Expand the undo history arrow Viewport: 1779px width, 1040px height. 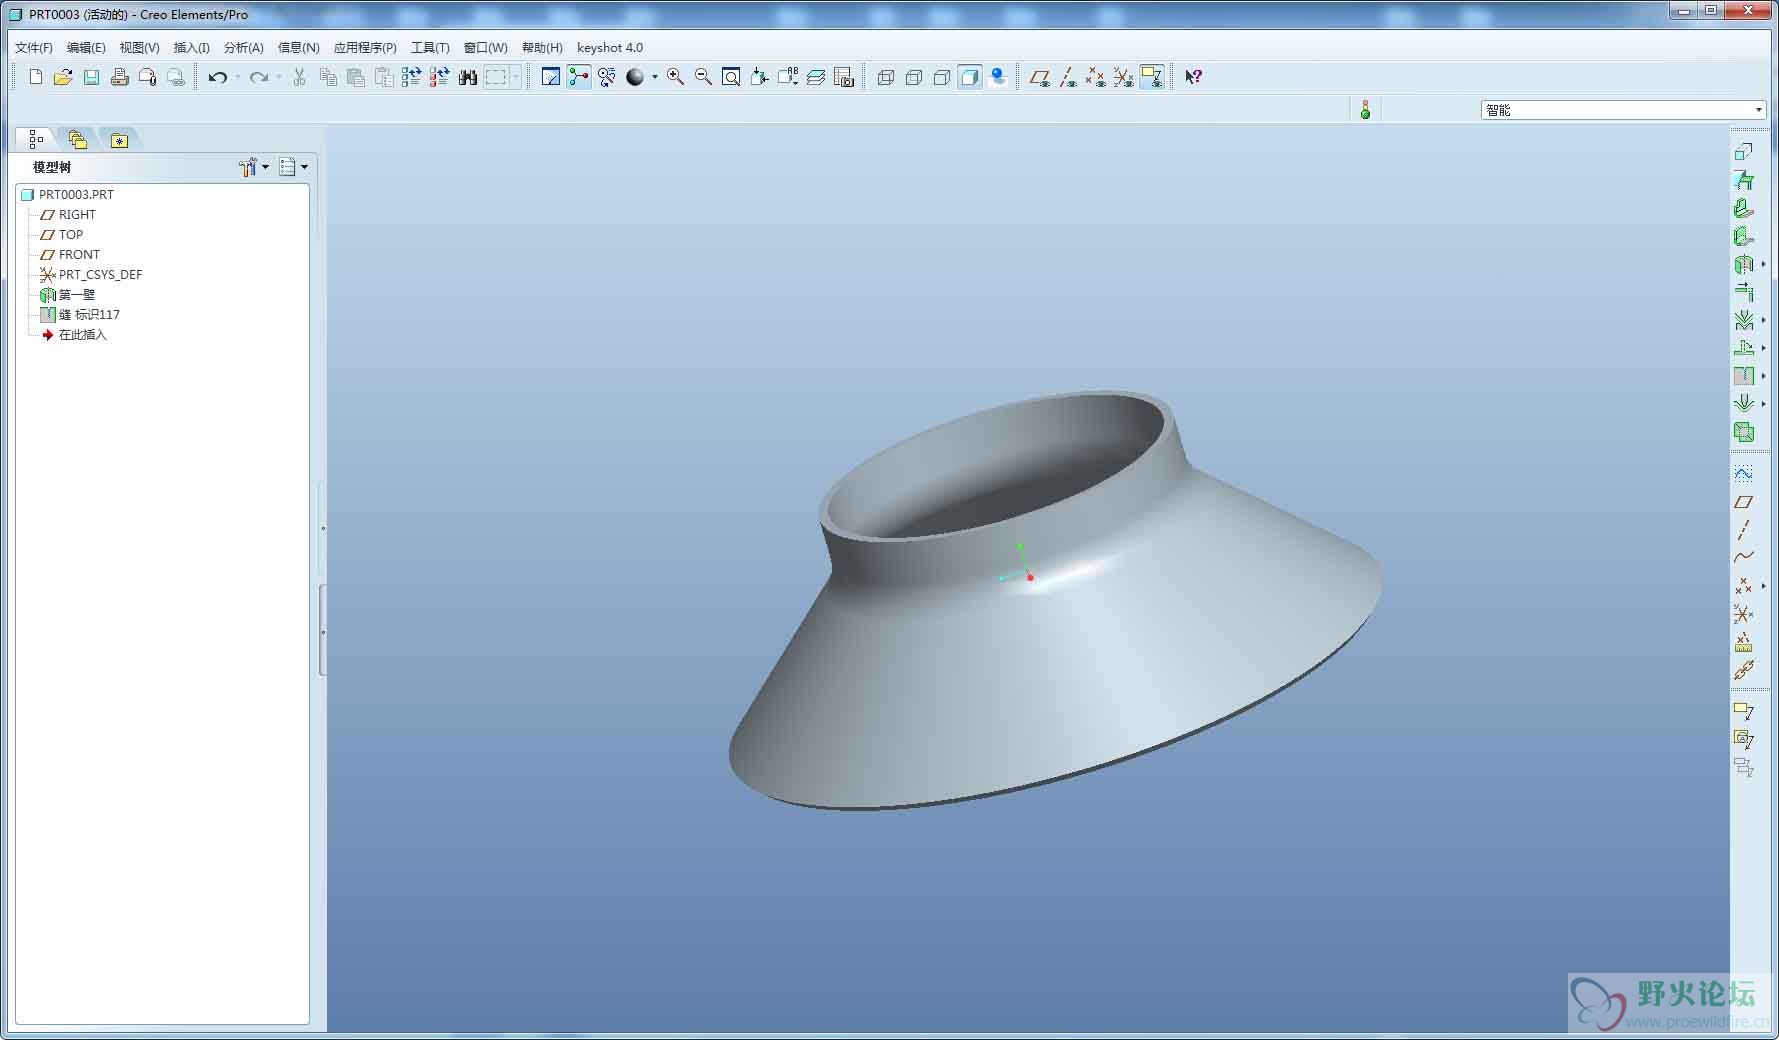click(x=237, y=77)
